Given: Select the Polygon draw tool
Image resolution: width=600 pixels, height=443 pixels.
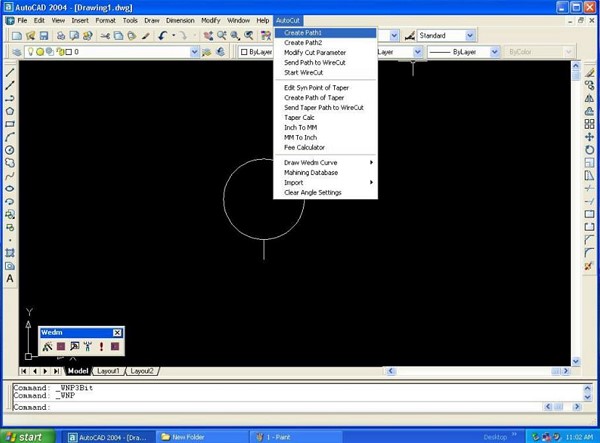Looking at the screenshot, I should coord(10,111).
